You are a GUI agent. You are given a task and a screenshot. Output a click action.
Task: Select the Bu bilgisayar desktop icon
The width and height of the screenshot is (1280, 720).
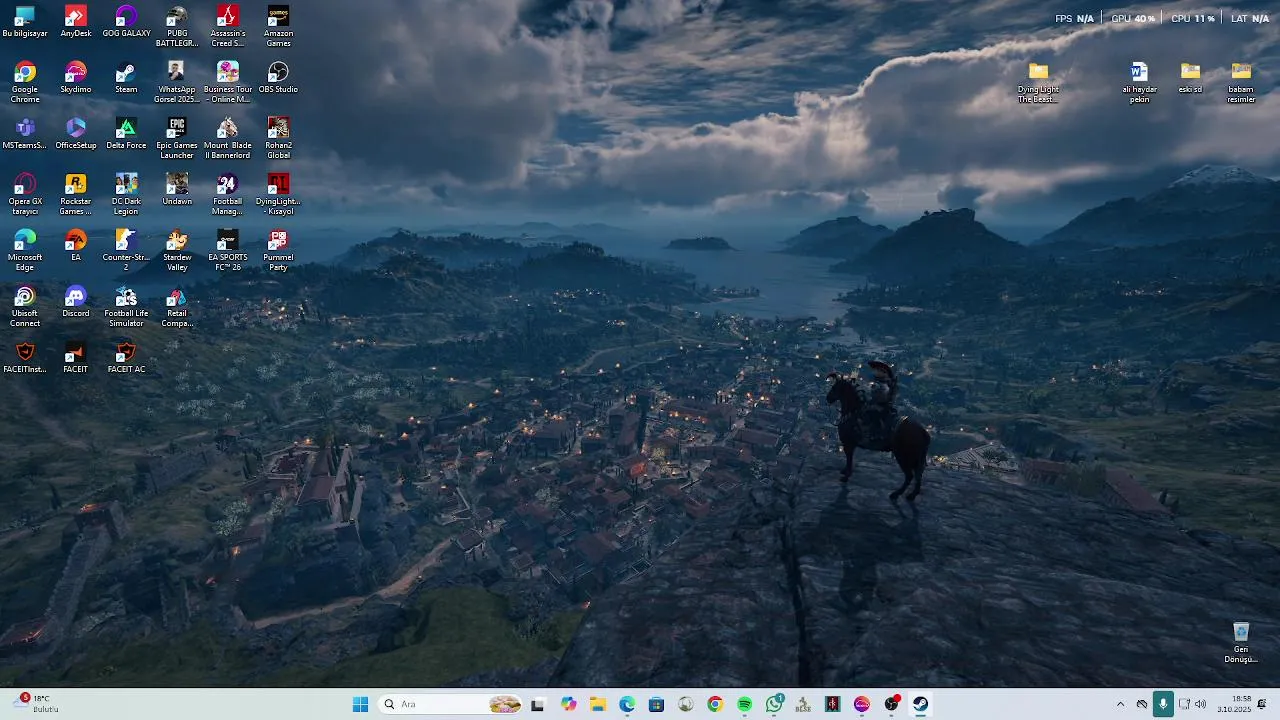point(25,22)
